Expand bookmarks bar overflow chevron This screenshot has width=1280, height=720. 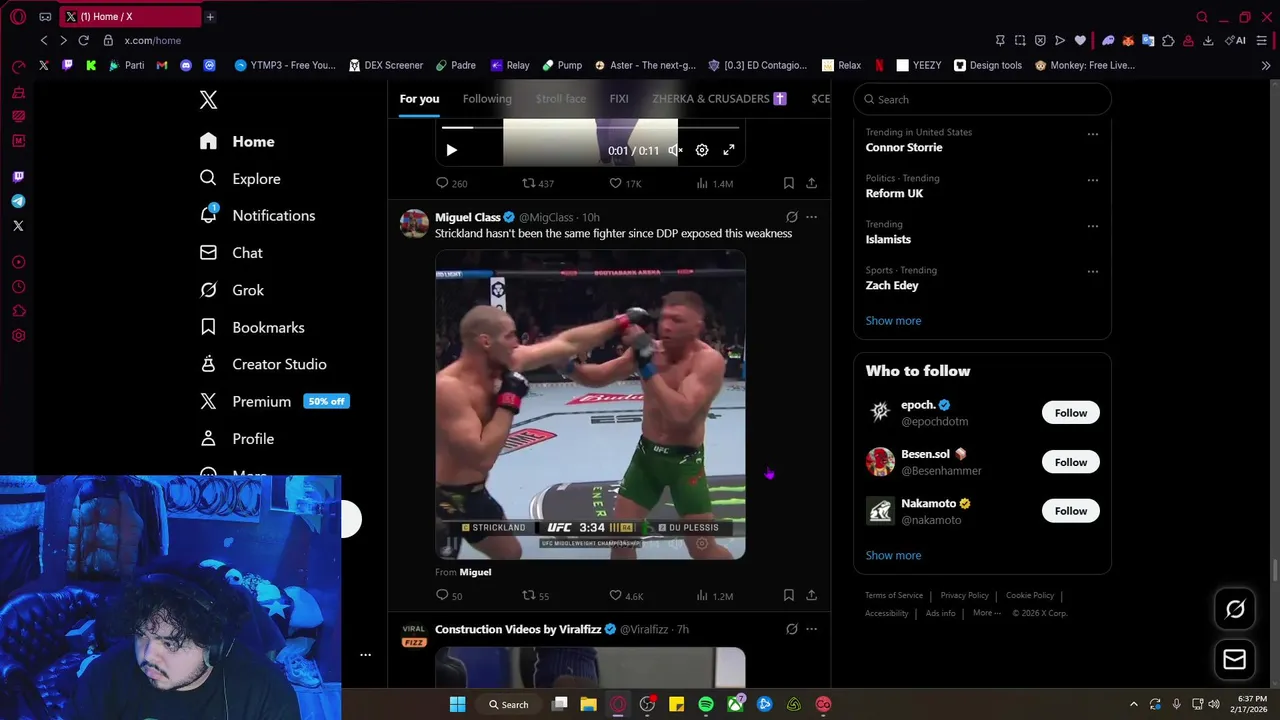pyautogui.click(x=1266, y=66)
